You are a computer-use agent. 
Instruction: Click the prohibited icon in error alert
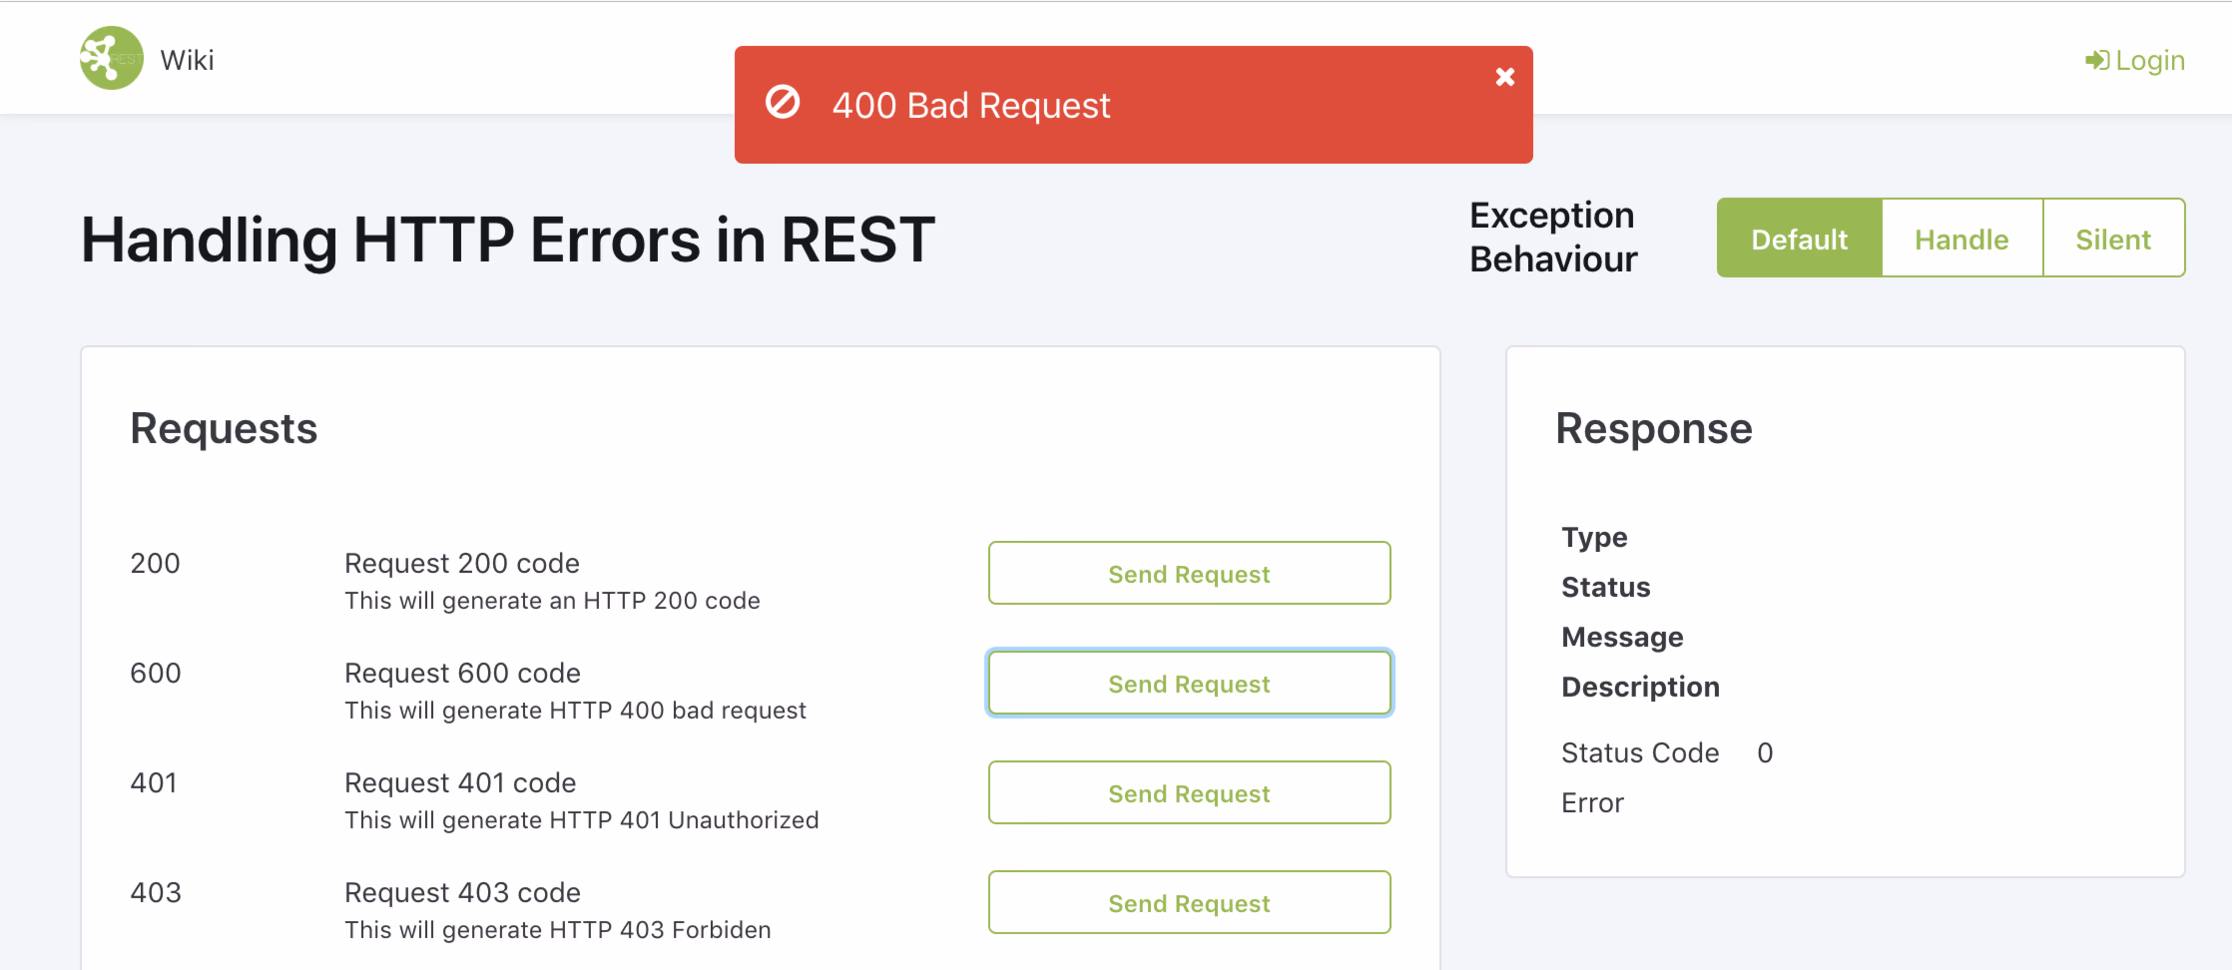click(782, 102)
